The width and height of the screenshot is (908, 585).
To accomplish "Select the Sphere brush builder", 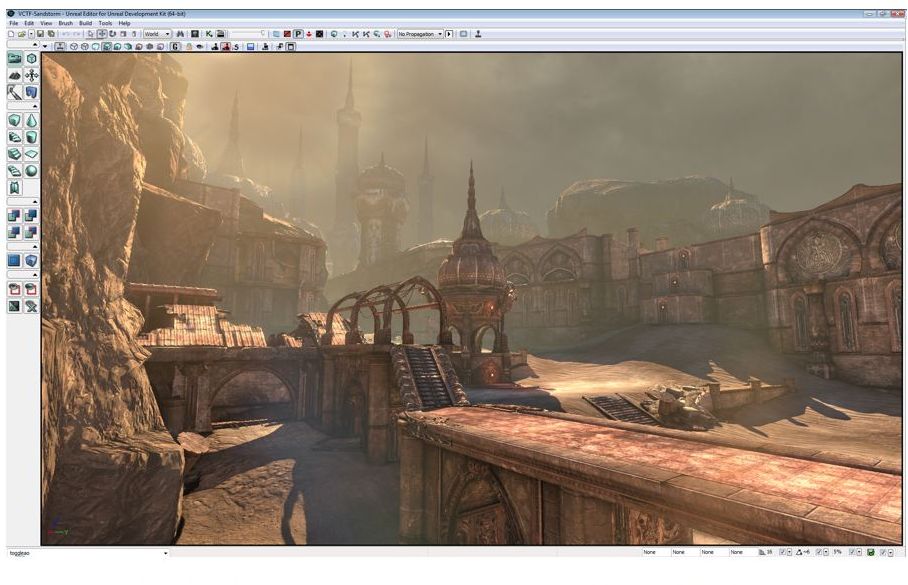I will 31,171.
